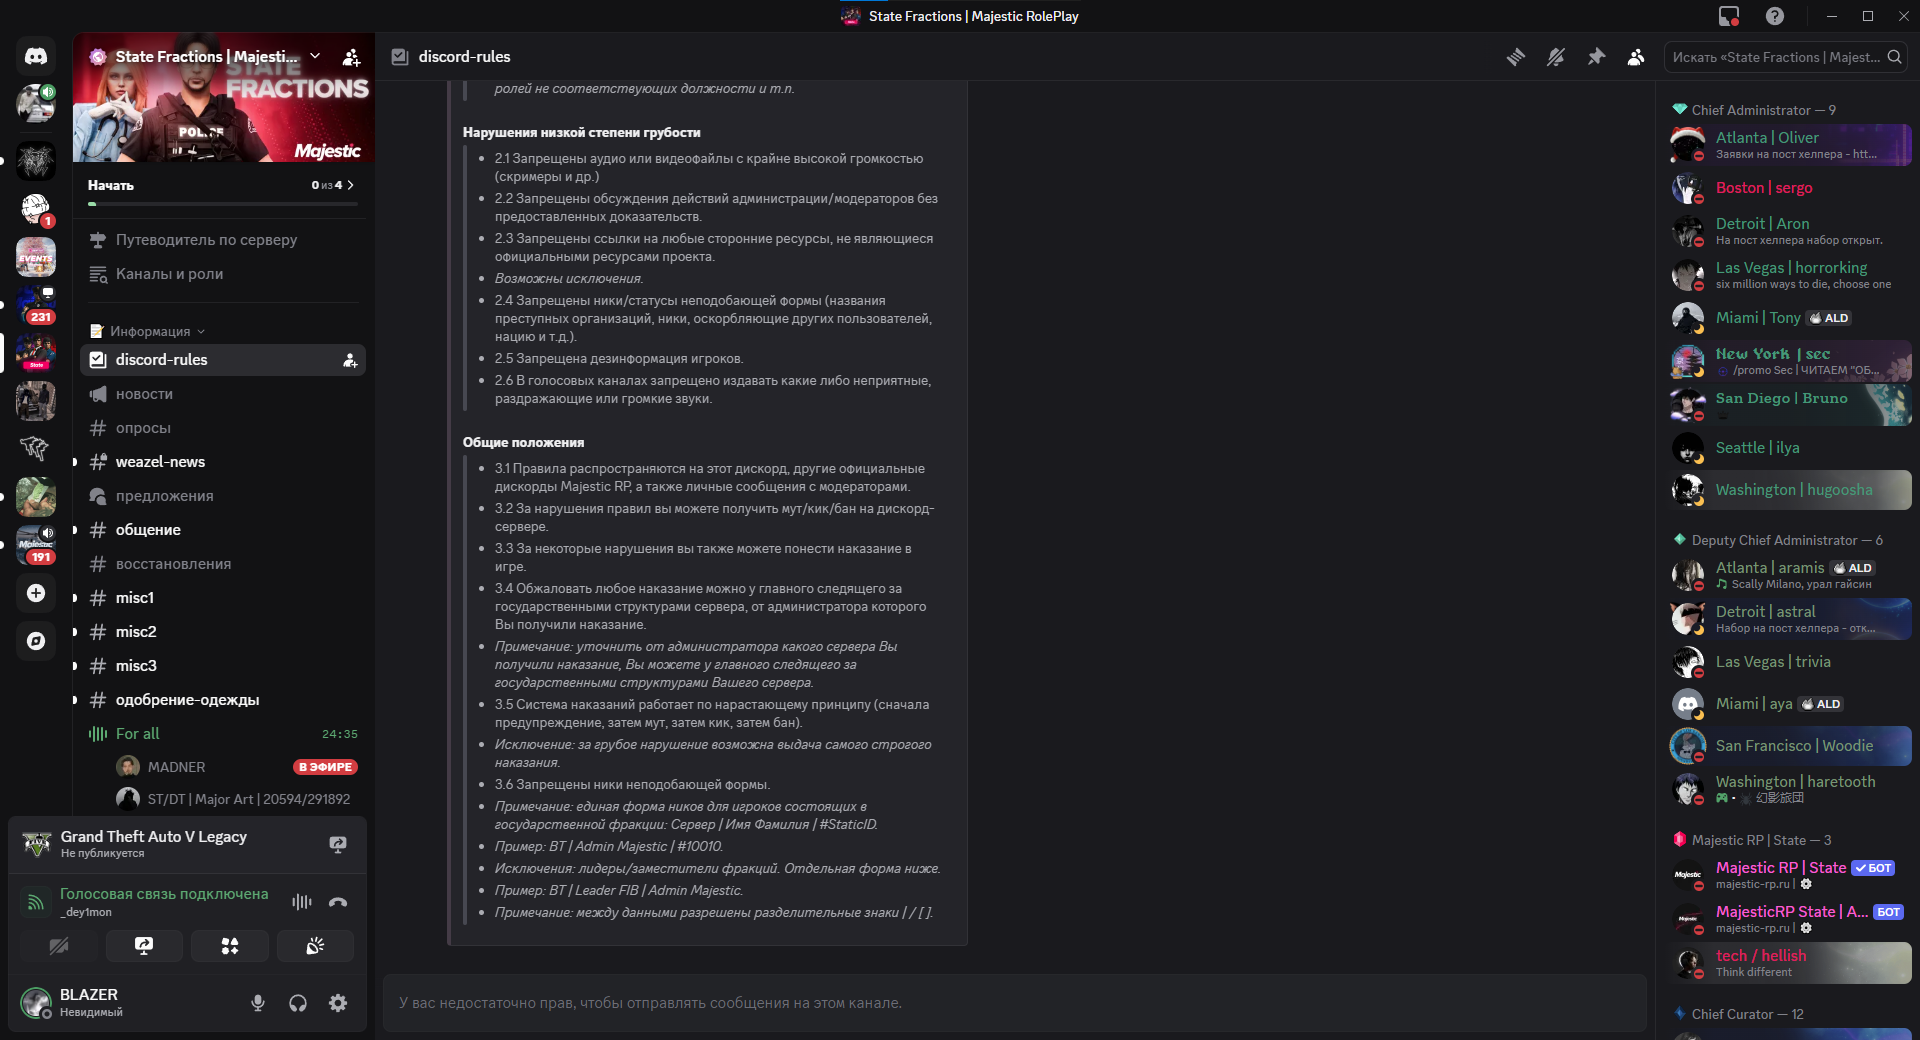The image size is (1920, 1040).
Task: Toggle headphones deafen
Action: click(x=298, y=1003)
